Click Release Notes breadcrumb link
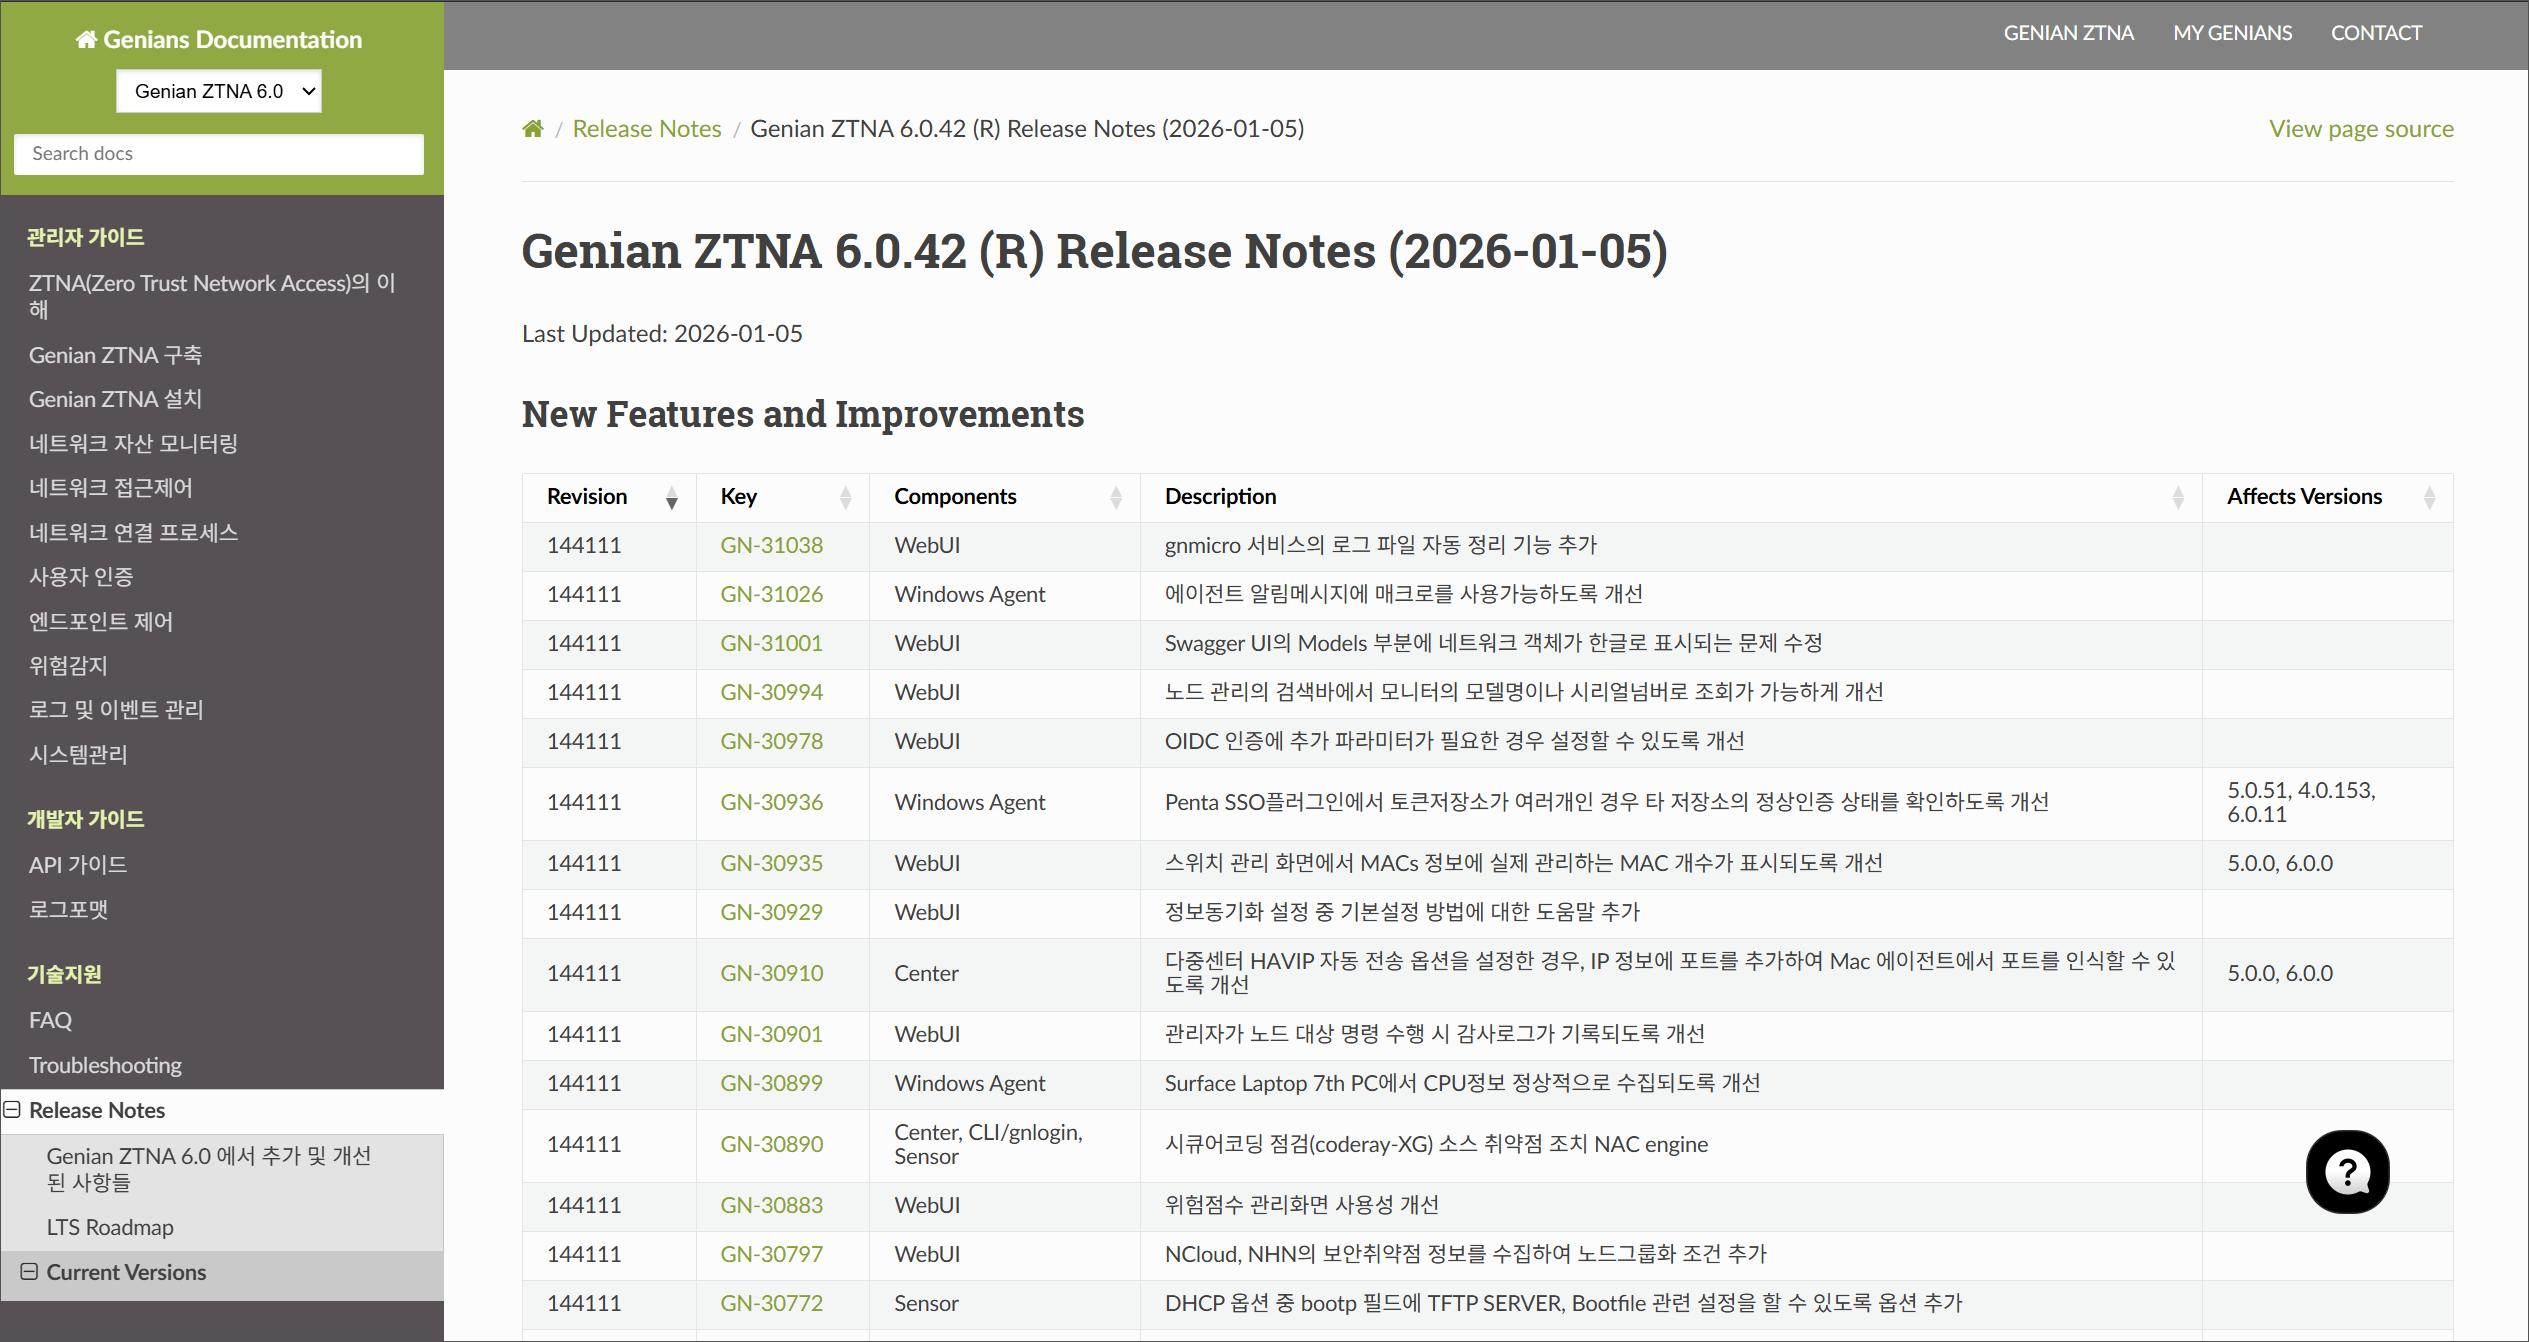2529x1342 pixels. tap(647, 129)
